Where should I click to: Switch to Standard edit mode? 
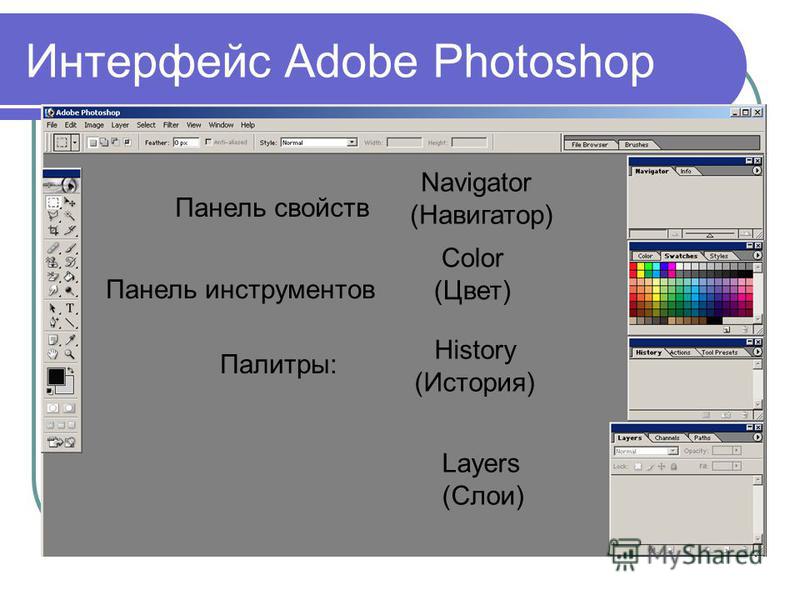click(53, 408)
